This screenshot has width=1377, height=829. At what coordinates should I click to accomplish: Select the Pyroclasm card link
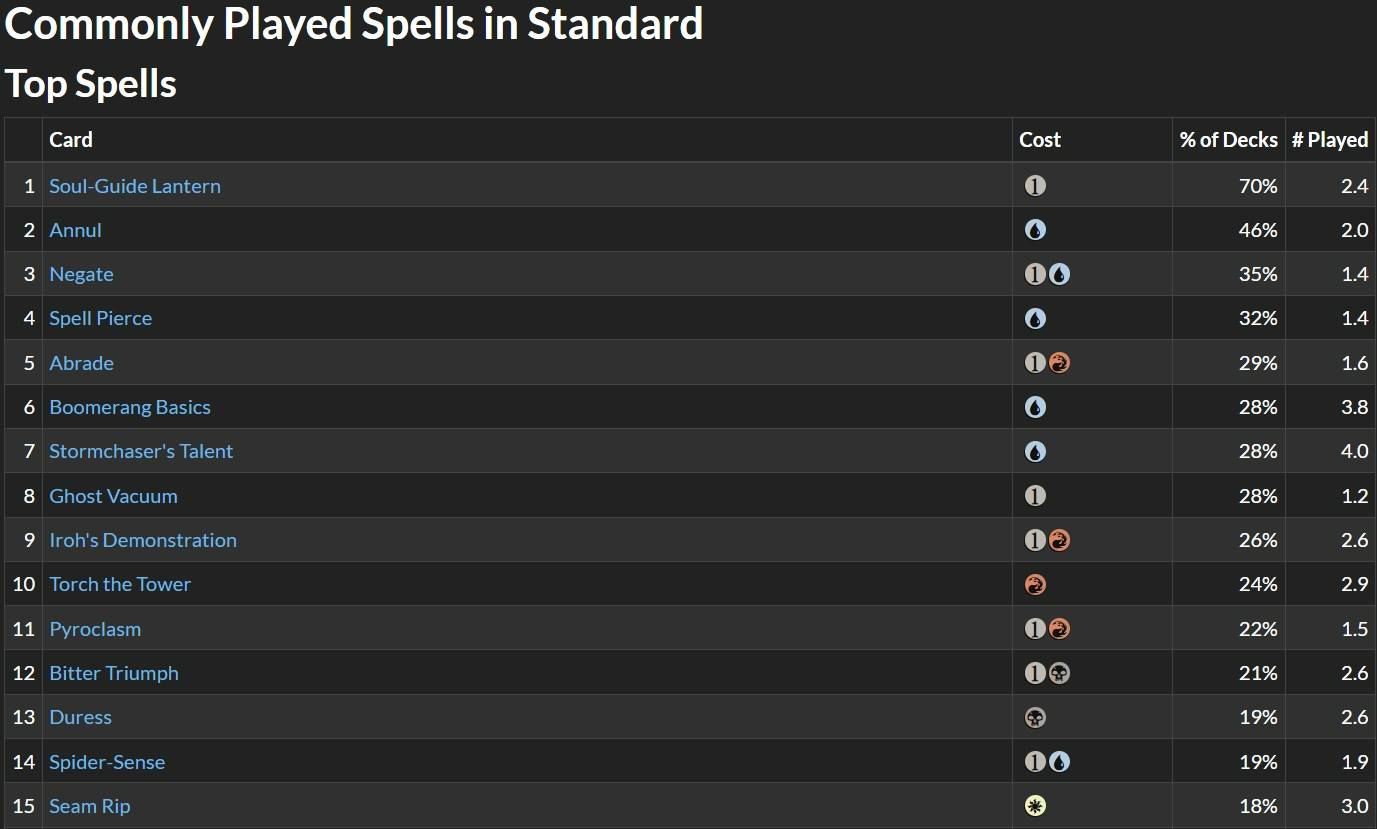[x=95, y=628]
